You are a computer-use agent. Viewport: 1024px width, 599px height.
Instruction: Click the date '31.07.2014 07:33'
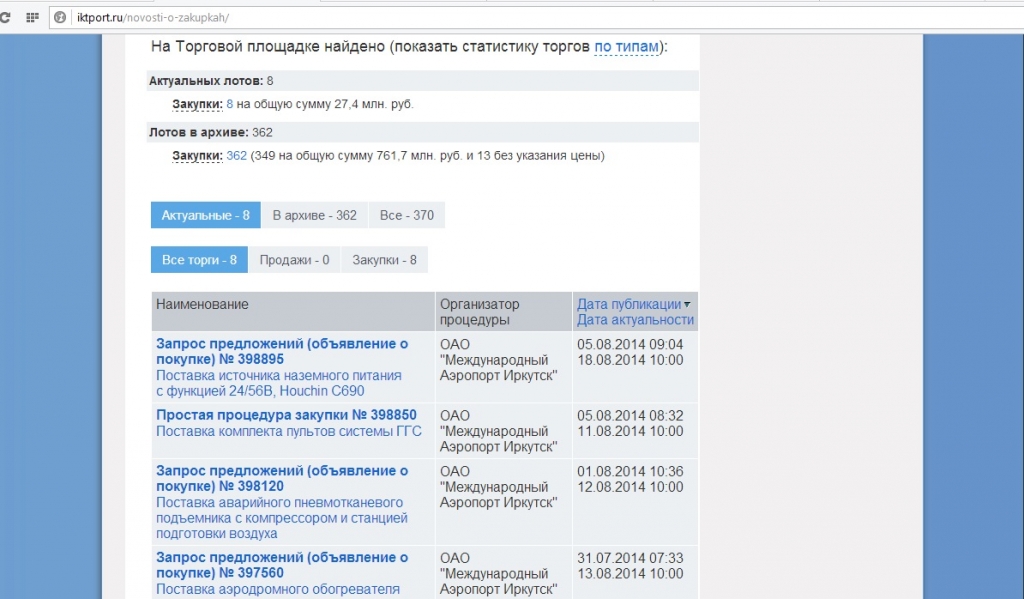pyautogui.click(x=630, y=558)
